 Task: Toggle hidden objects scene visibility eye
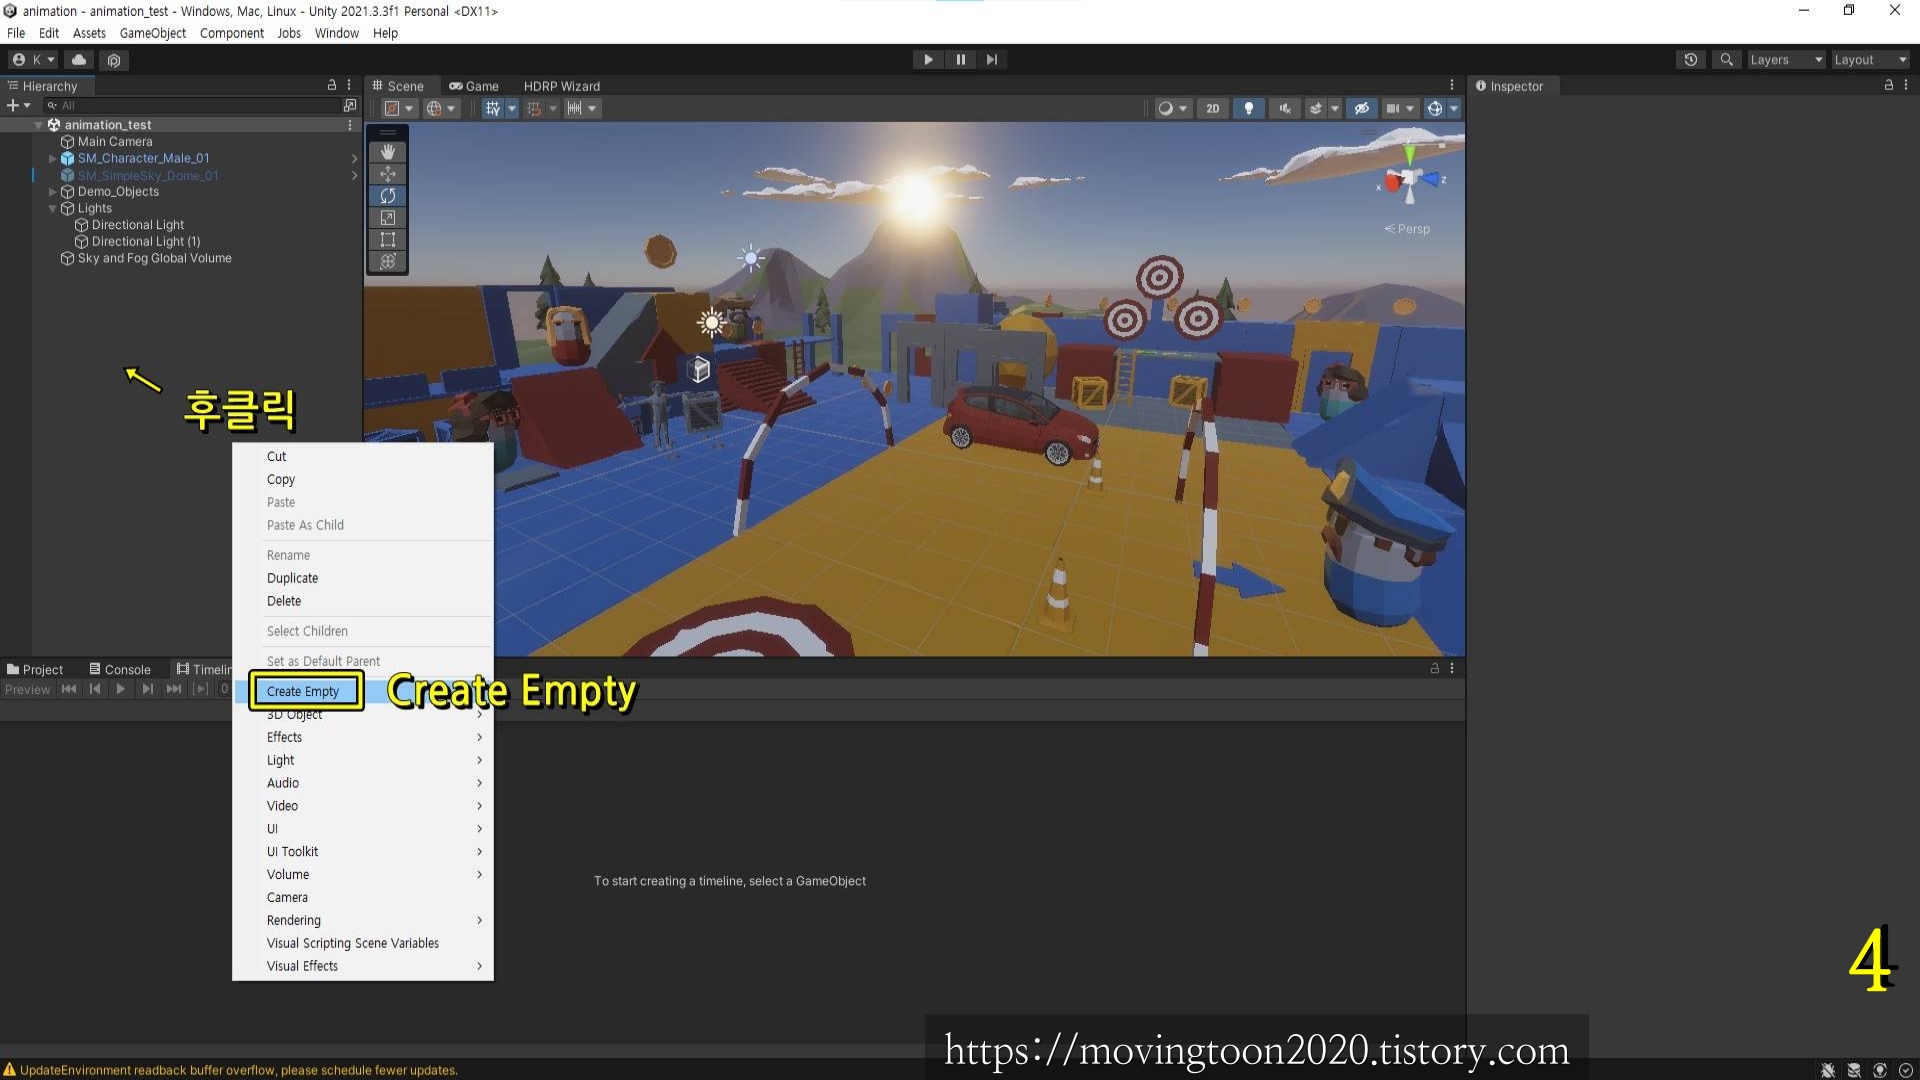click(x=1361, y=108)
